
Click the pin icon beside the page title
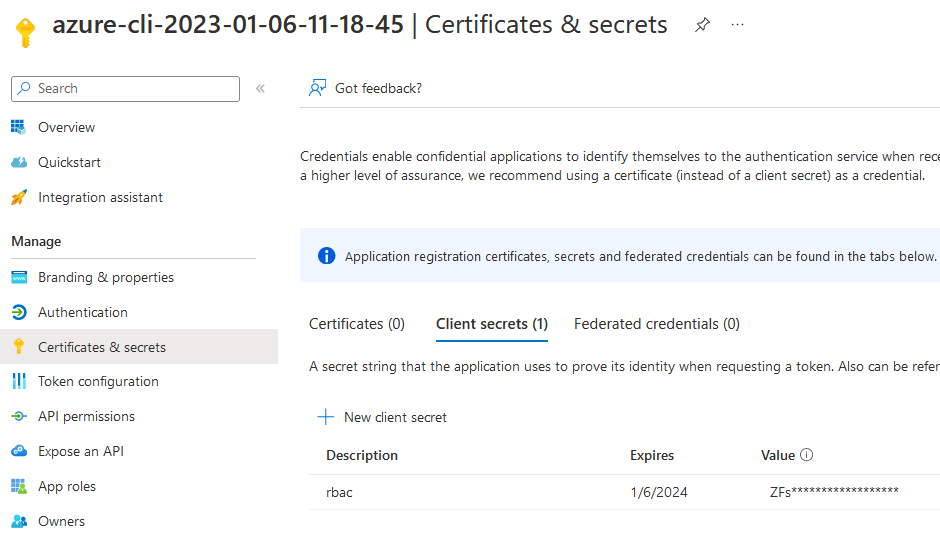702,25
